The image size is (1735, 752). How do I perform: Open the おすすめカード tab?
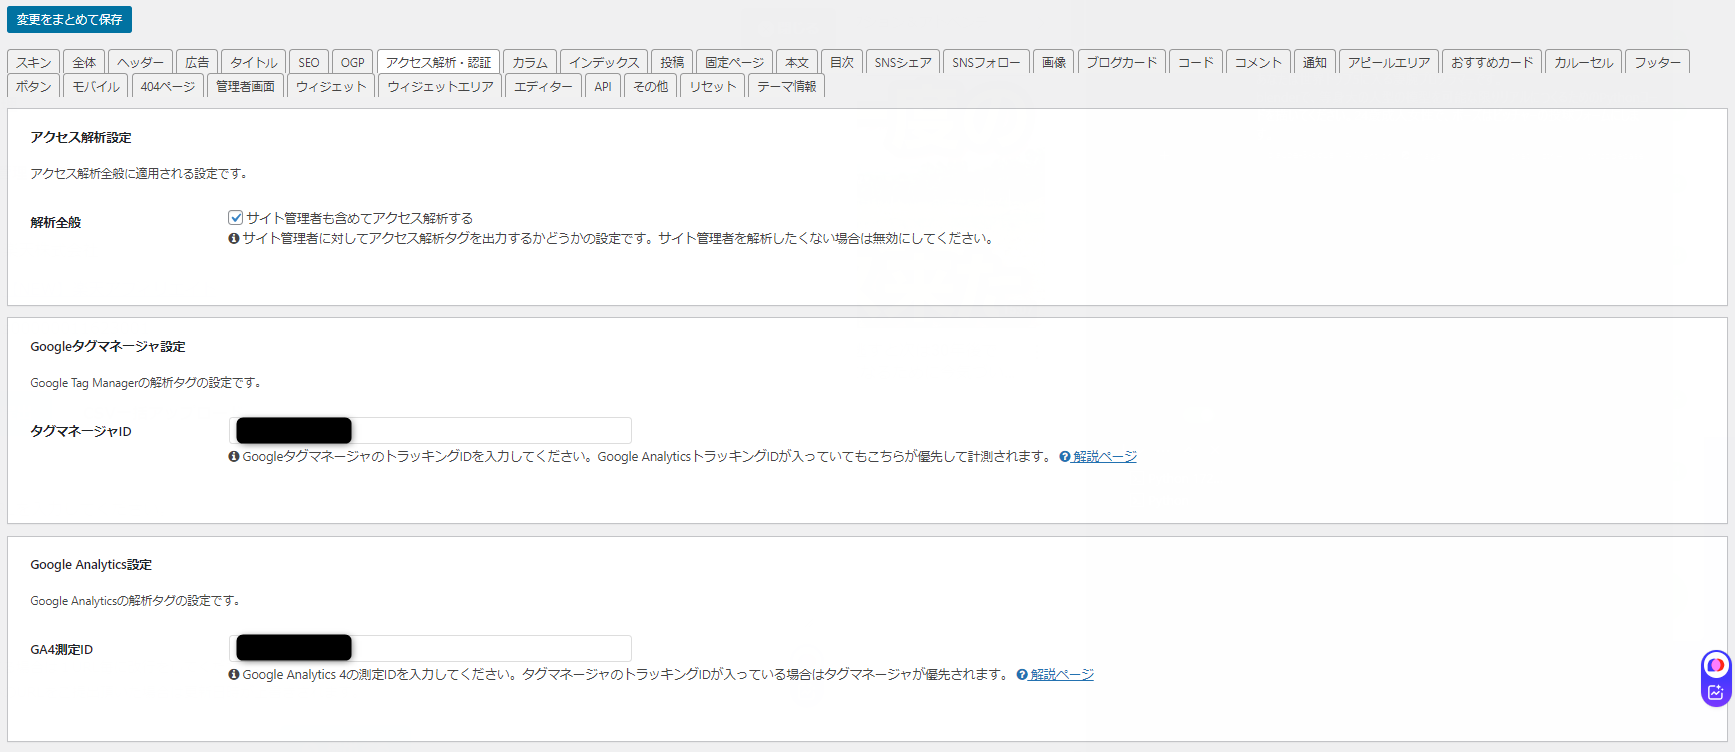pyautogui.click(x=1492, y=62)
